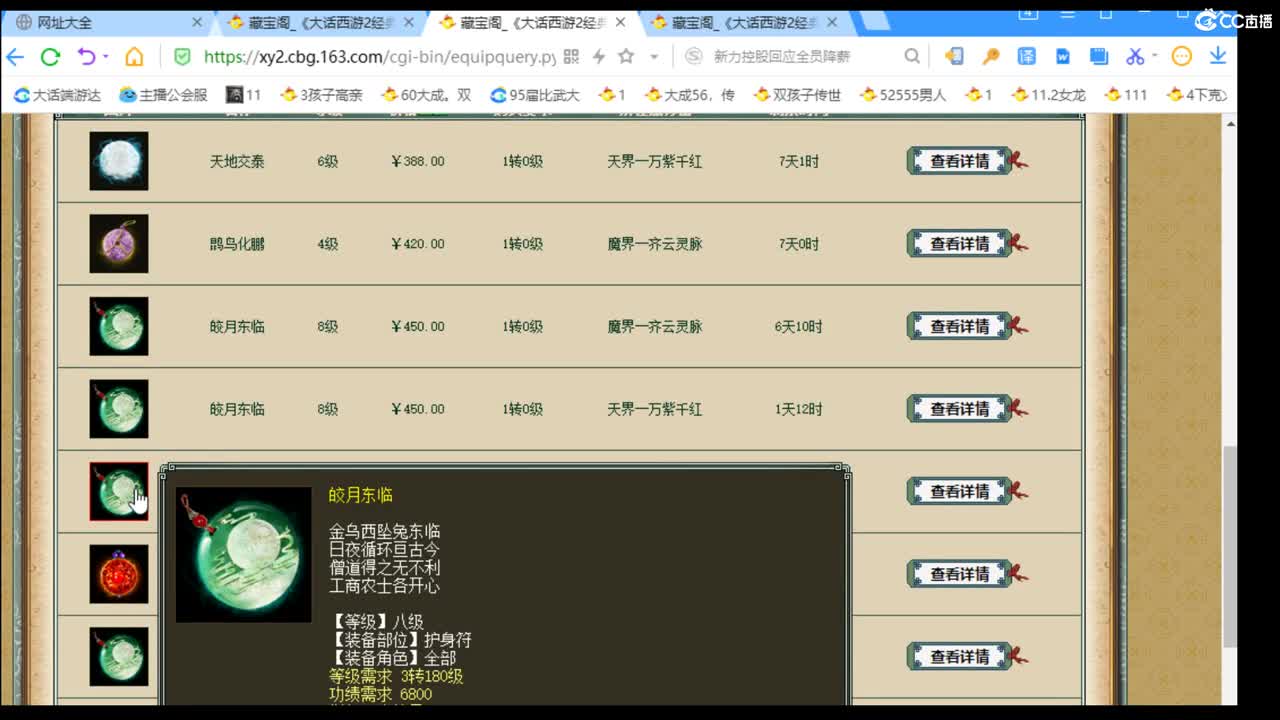View details for 皎月东临 6天10时 item

click(x=960, y=327)
